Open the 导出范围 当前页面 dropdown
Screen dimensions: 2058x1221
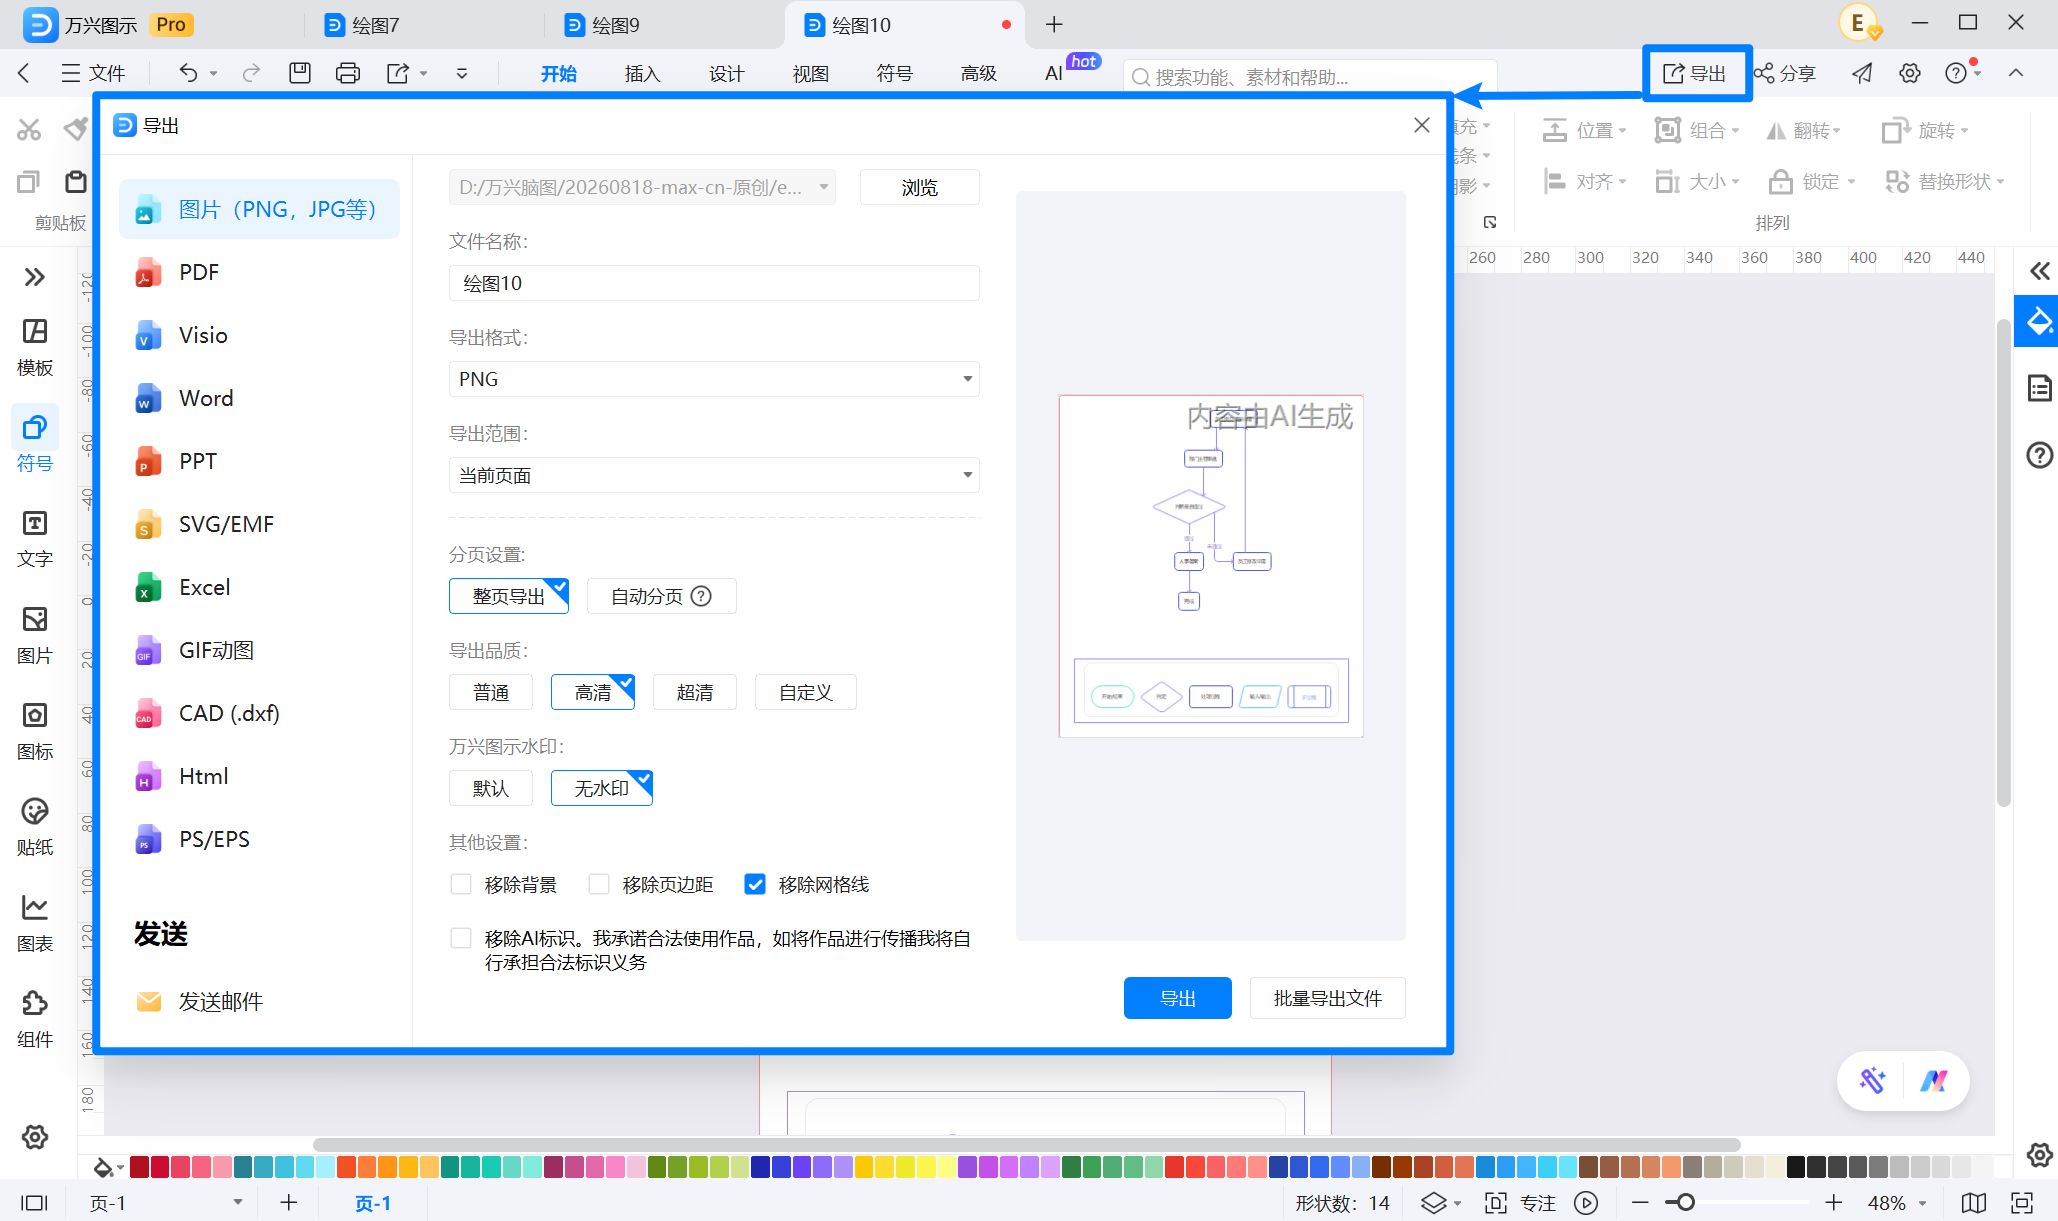pyautogui.click(x=714, y=475)
